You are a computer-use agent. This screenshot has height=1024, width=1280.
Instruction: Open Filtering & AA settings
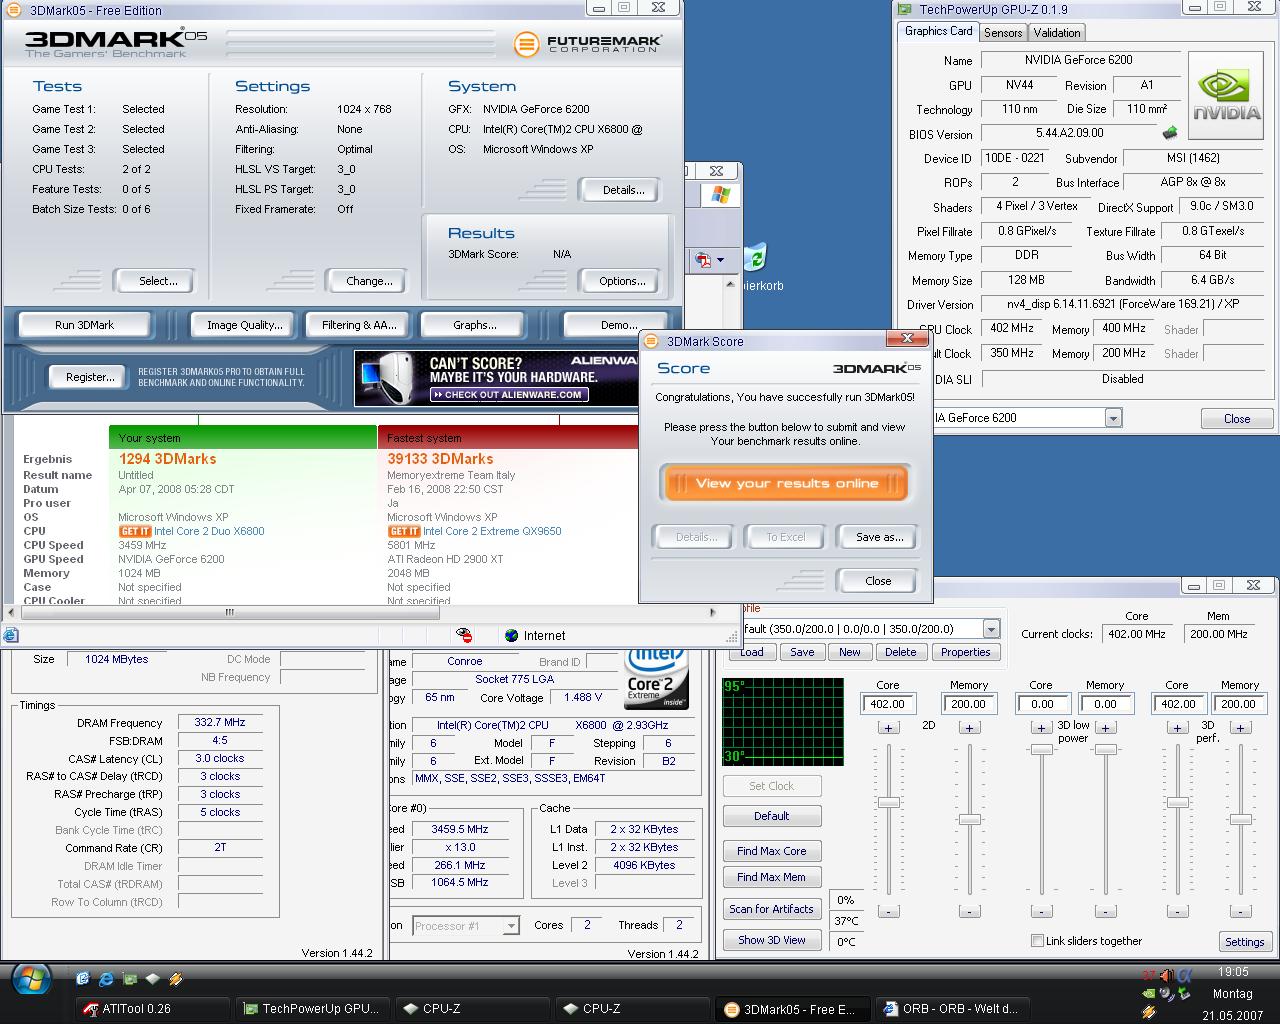pyautogui.click(x=359, y=325)
